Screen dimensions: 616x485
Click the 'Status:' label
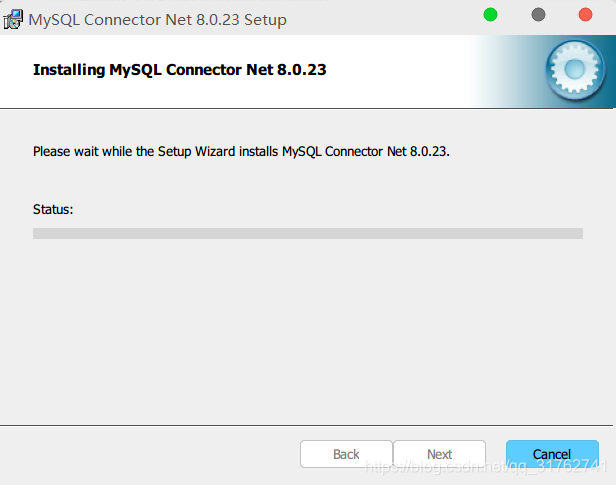(x=53, y=209)
